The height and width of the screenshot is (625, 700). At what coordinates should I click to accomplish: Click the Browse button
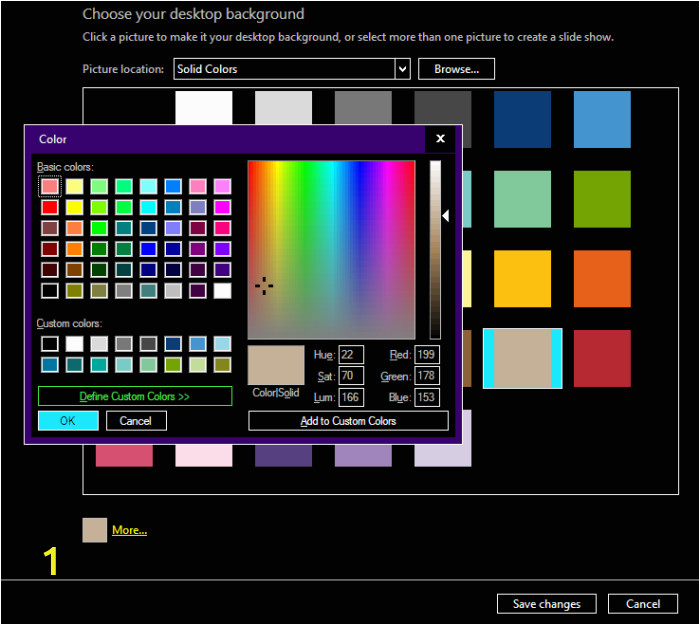[456, 69]
